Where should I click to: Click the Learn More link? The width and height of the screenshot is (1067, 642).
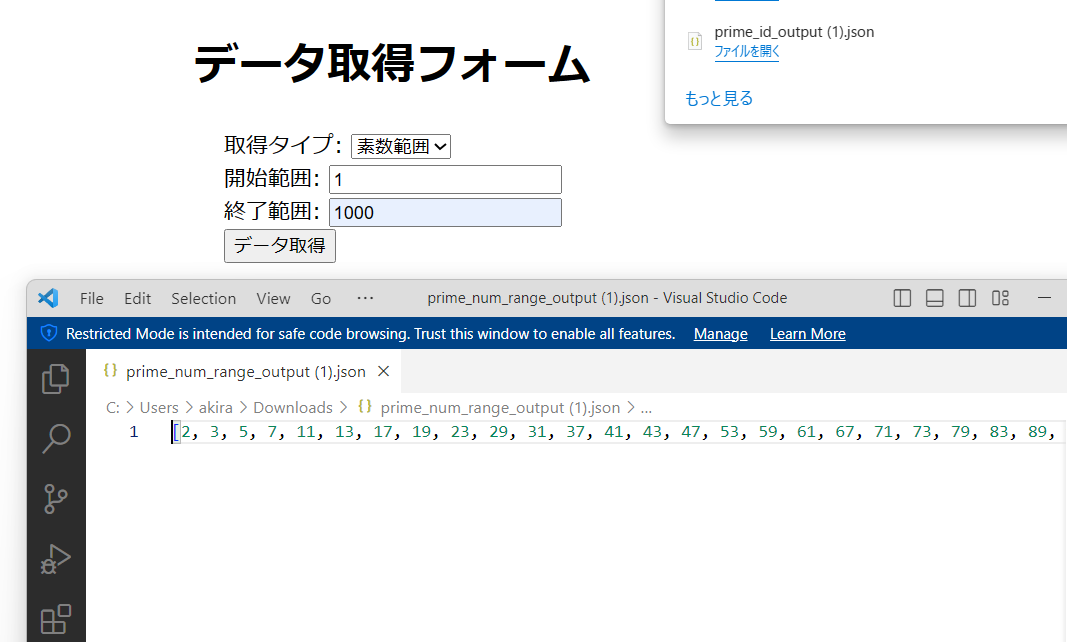[x=808, y=334]
